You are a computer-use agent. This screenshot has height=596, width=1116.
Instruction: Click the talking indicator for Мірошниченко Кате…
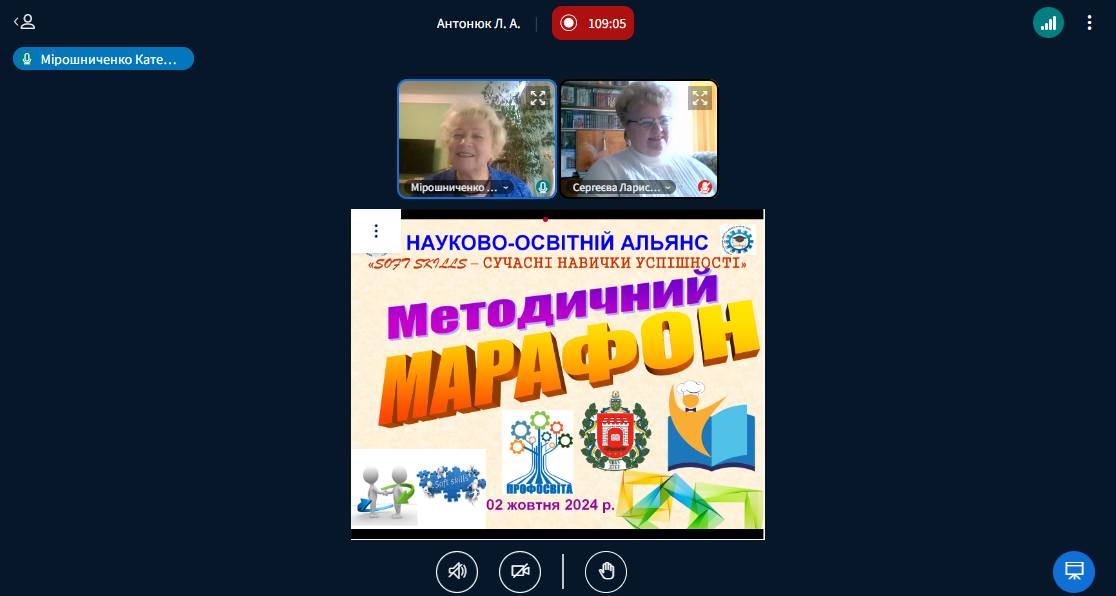(x=103, y=59)
